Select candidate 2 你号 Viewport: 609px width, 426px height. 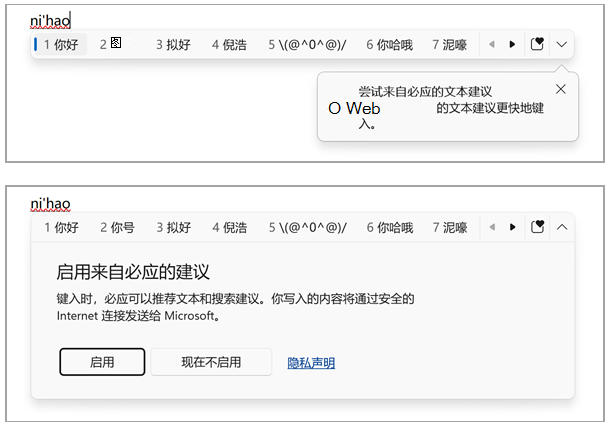(x=117, y=227)
